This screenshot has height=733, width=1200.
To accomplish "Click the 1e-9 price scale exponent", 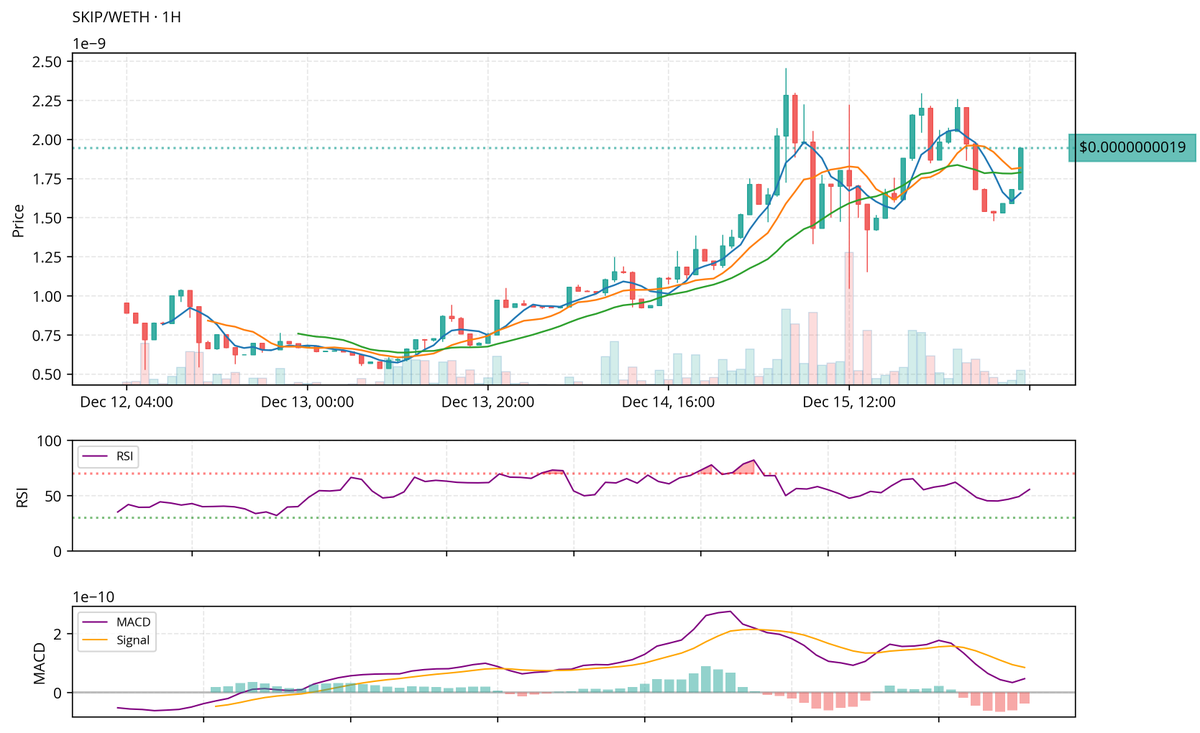I will click(x=91, y=43).
